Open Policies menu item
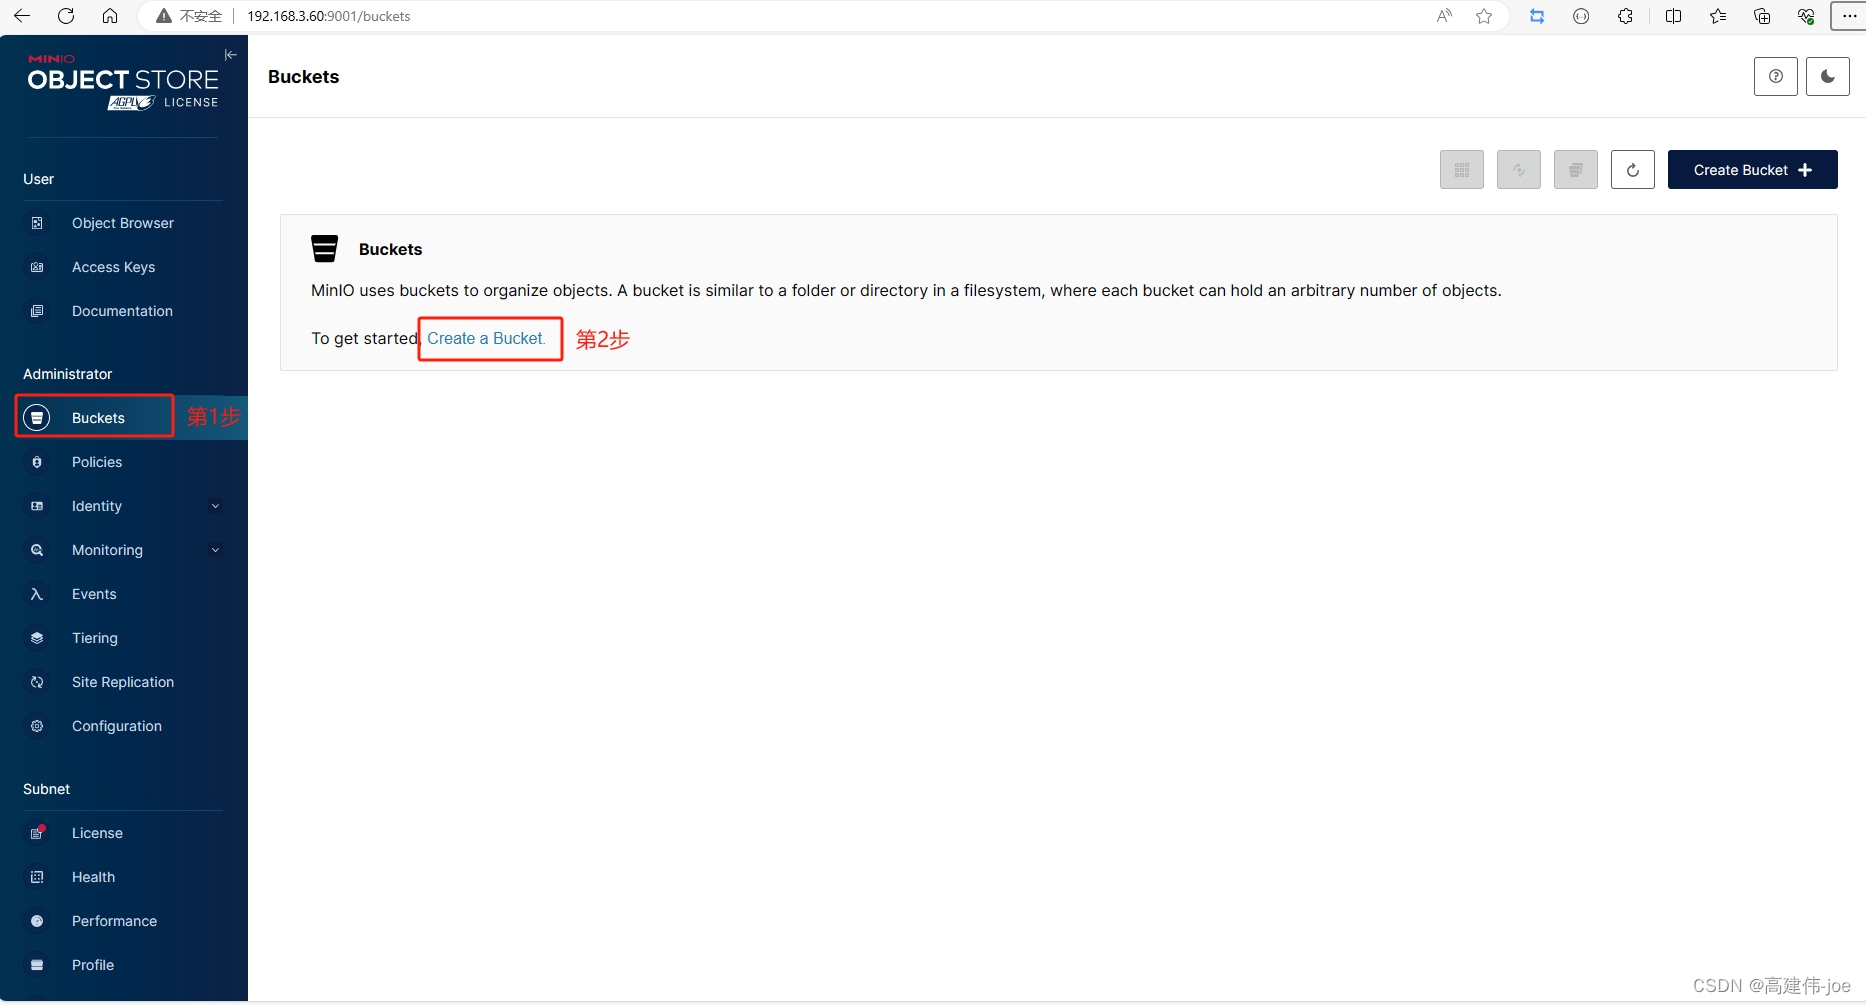Viewport: 1866px width, 1005px height. point(123,462)
